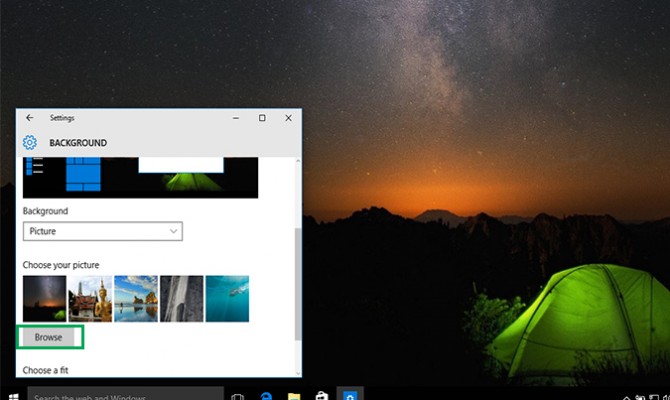Click the 'Settings' window title text

(x=62, y=118)
